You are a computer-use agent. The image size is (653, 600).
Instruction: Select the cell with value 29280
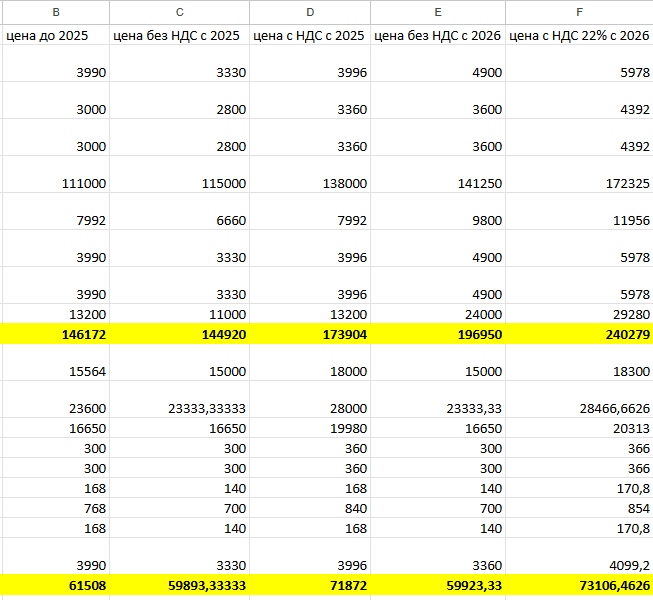point(579,314)
